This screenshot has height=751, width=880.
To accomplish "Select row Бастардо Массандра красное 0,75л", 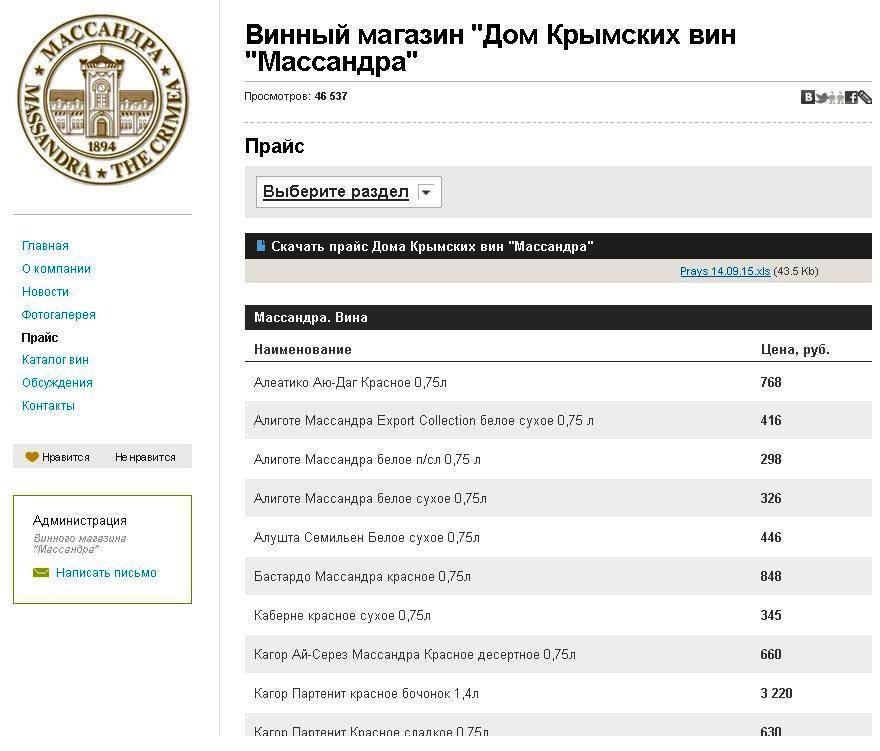I will coord(558,576).
